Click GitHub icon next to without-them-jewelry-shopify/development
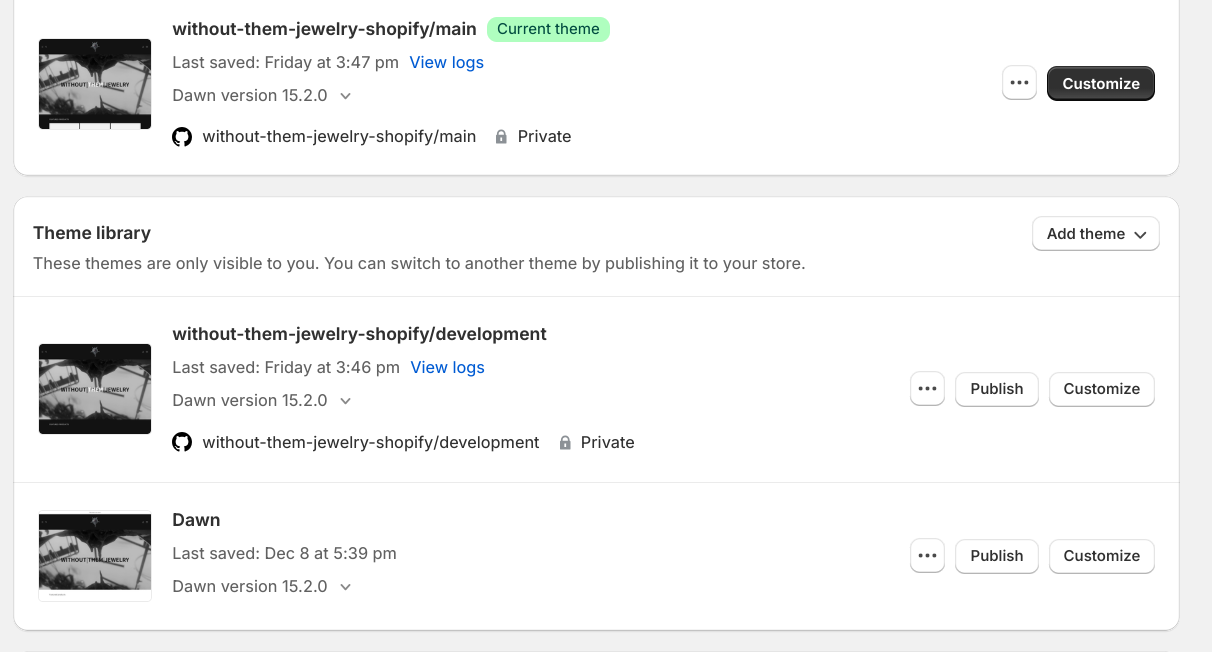The image size is (1212, 652). [182, 442]
